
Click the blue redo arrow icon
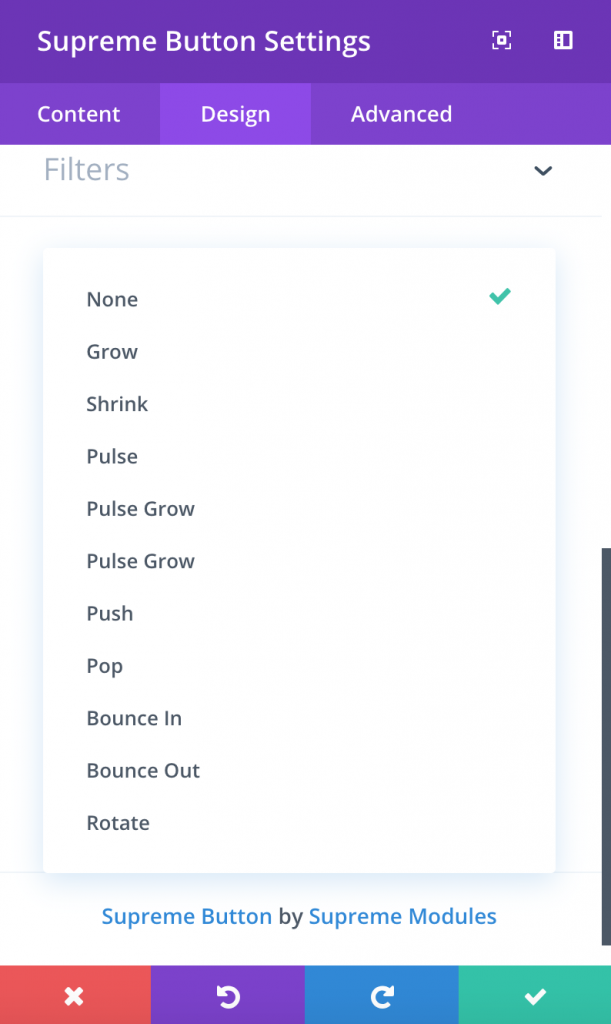pyautogui.click(x=382, y=995)
